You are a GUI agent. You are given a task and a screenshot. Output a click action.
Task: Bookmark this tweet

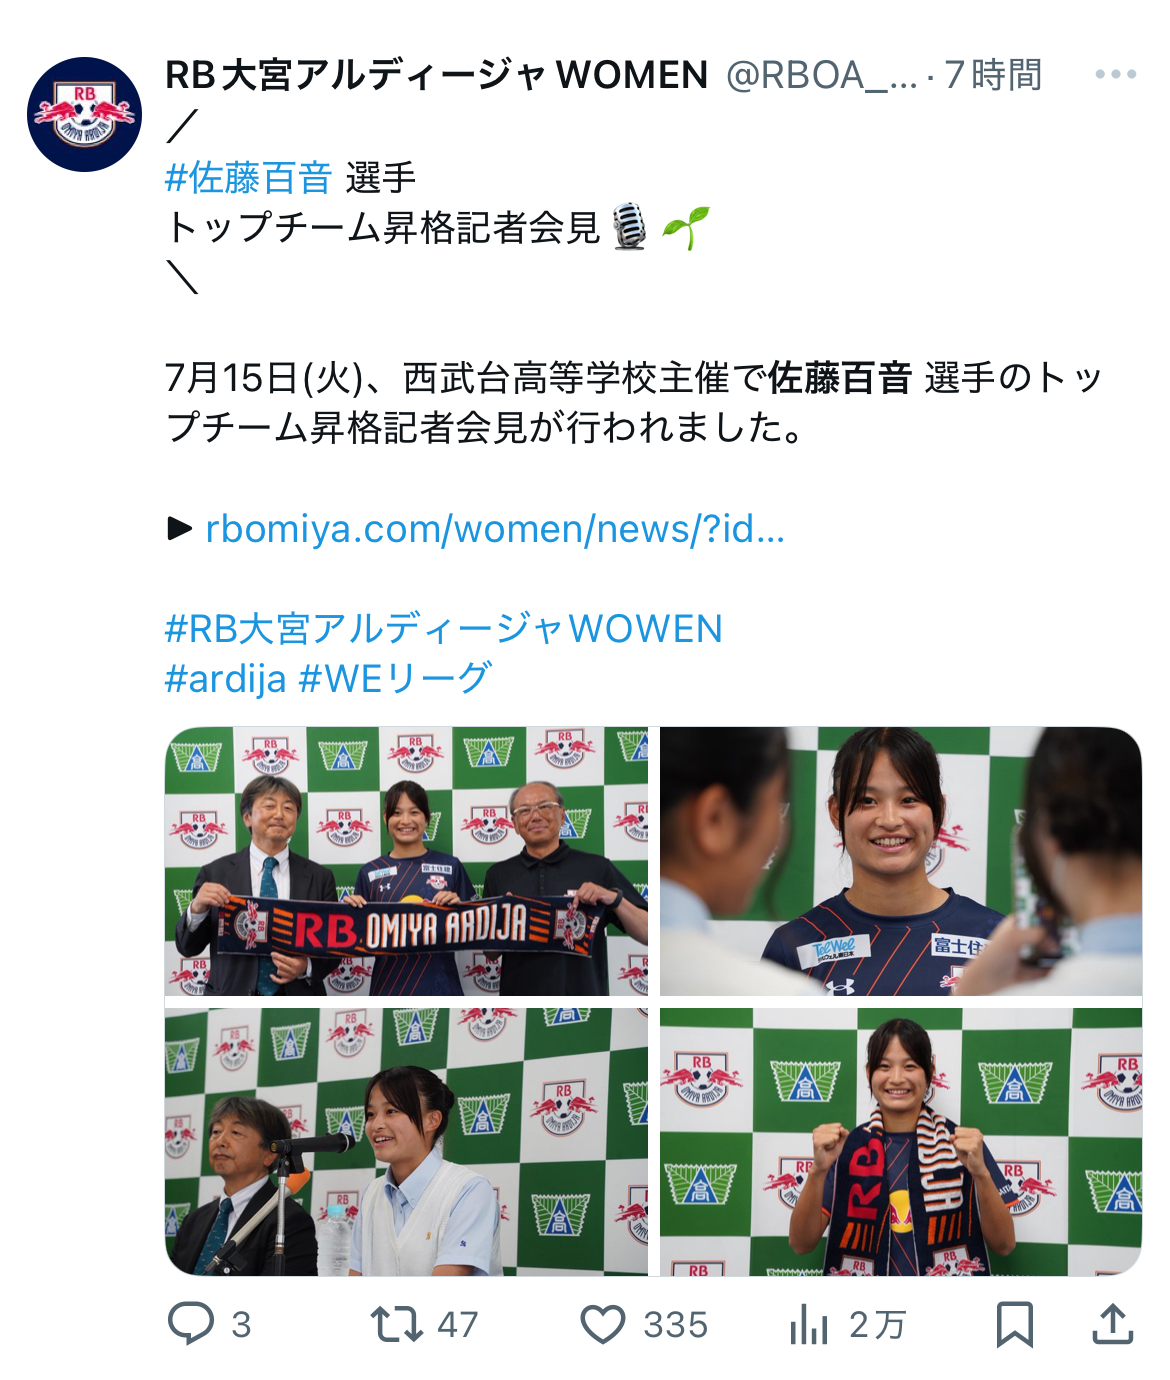(1014, 1325)
